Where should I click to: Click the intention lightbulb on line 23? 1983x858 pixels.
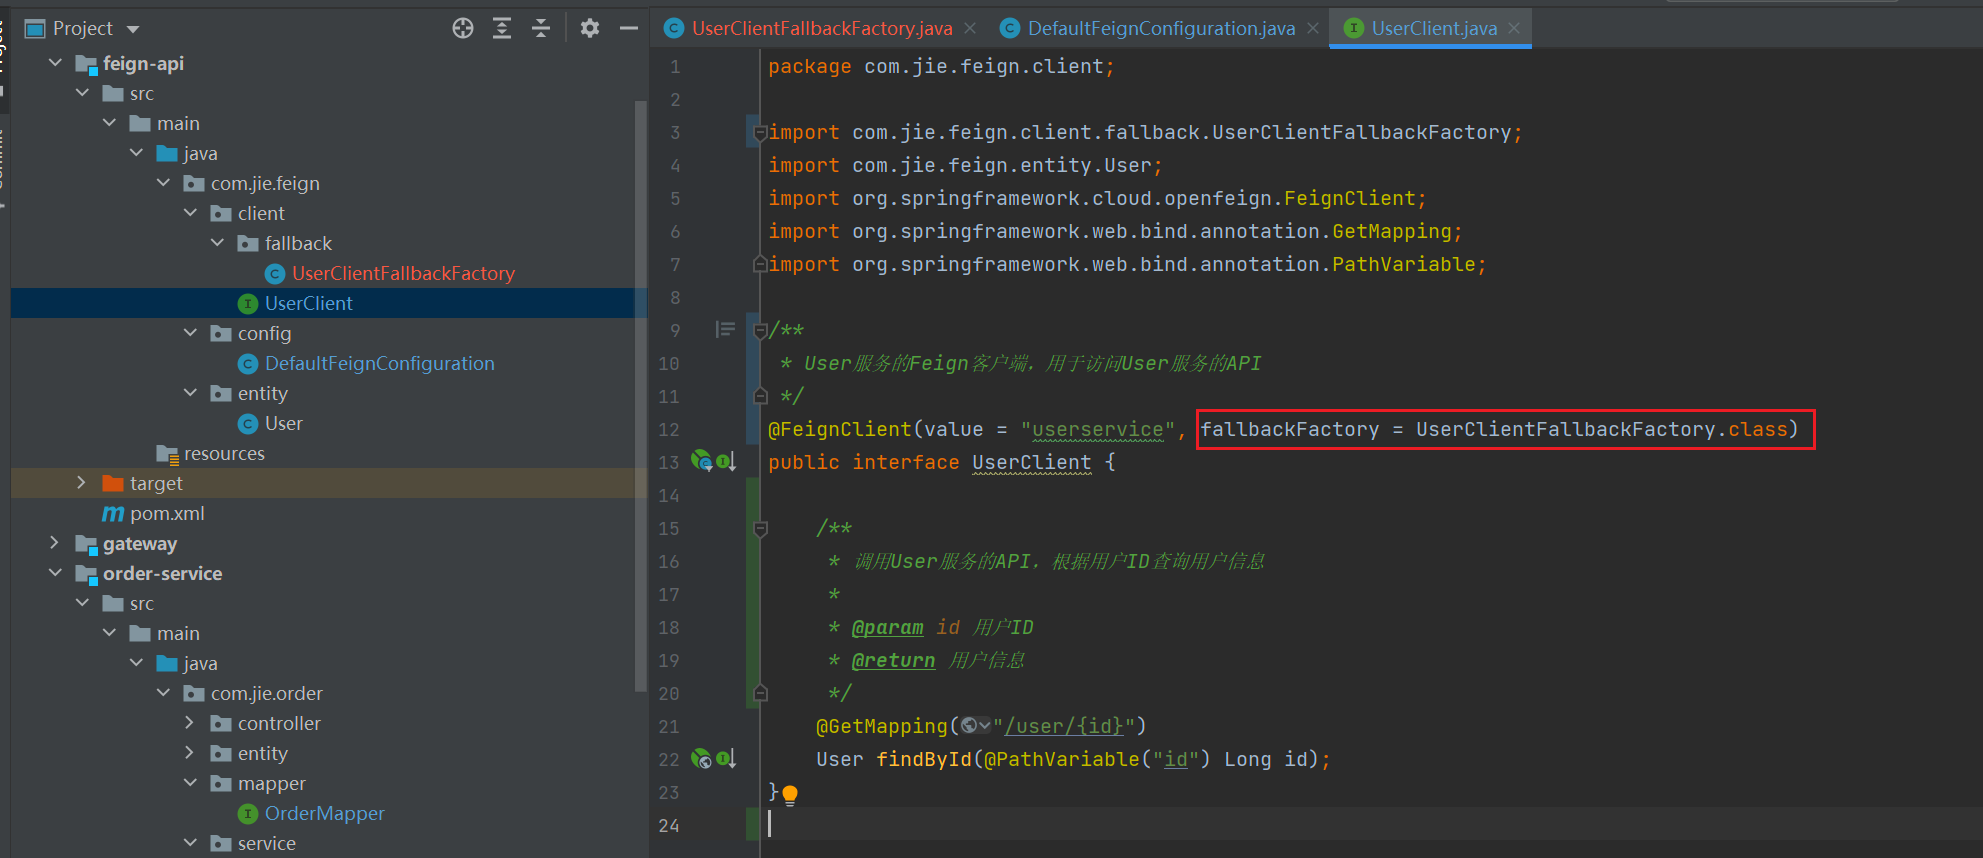790,795
